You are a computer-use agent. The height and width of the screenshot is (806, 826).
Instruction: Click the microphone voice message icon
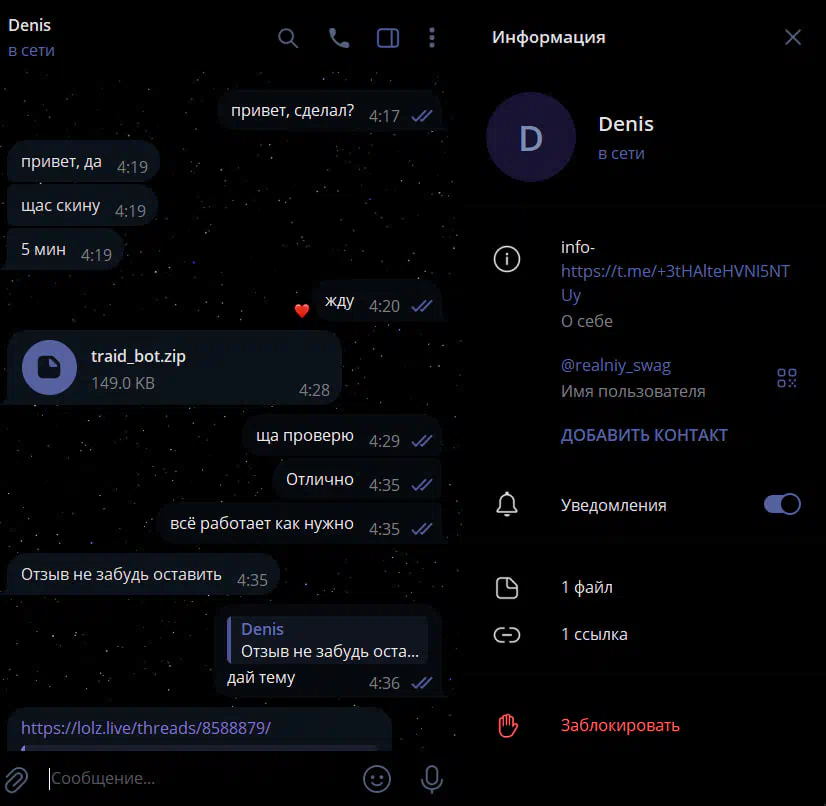pyautogui.click(x=431, y=779)
